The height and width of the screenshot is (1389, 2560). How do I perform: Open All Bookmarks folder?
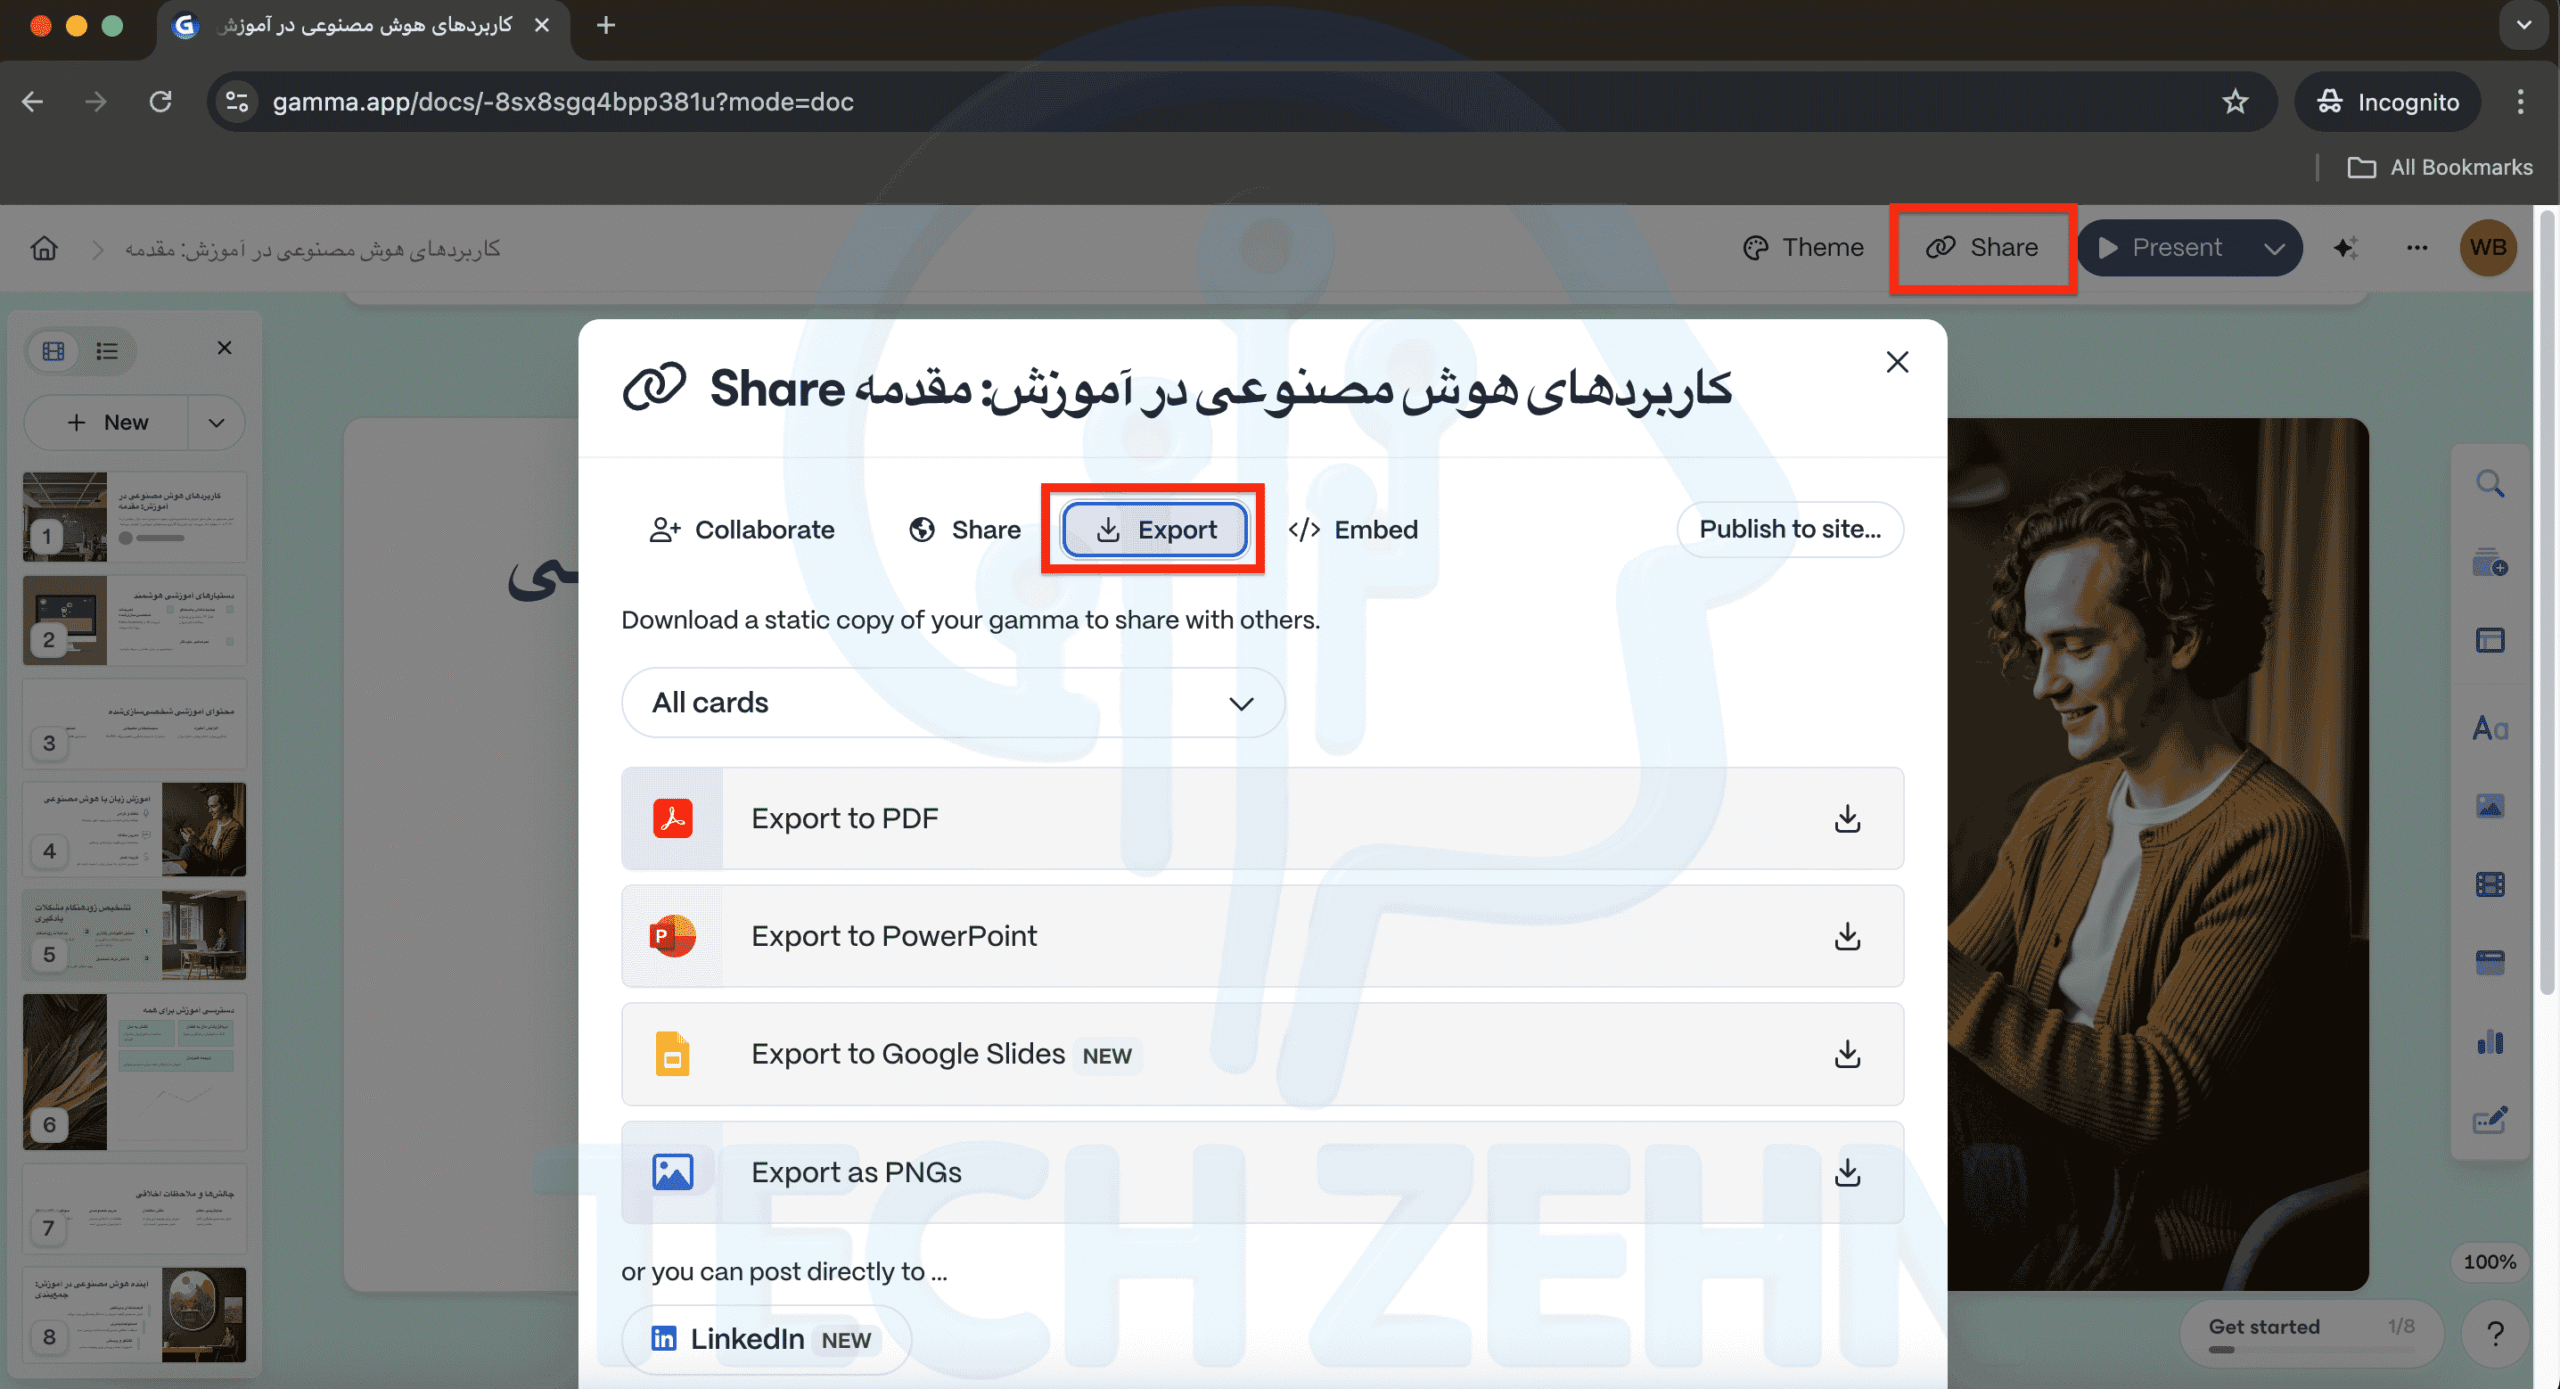[x=2440, y=167]
